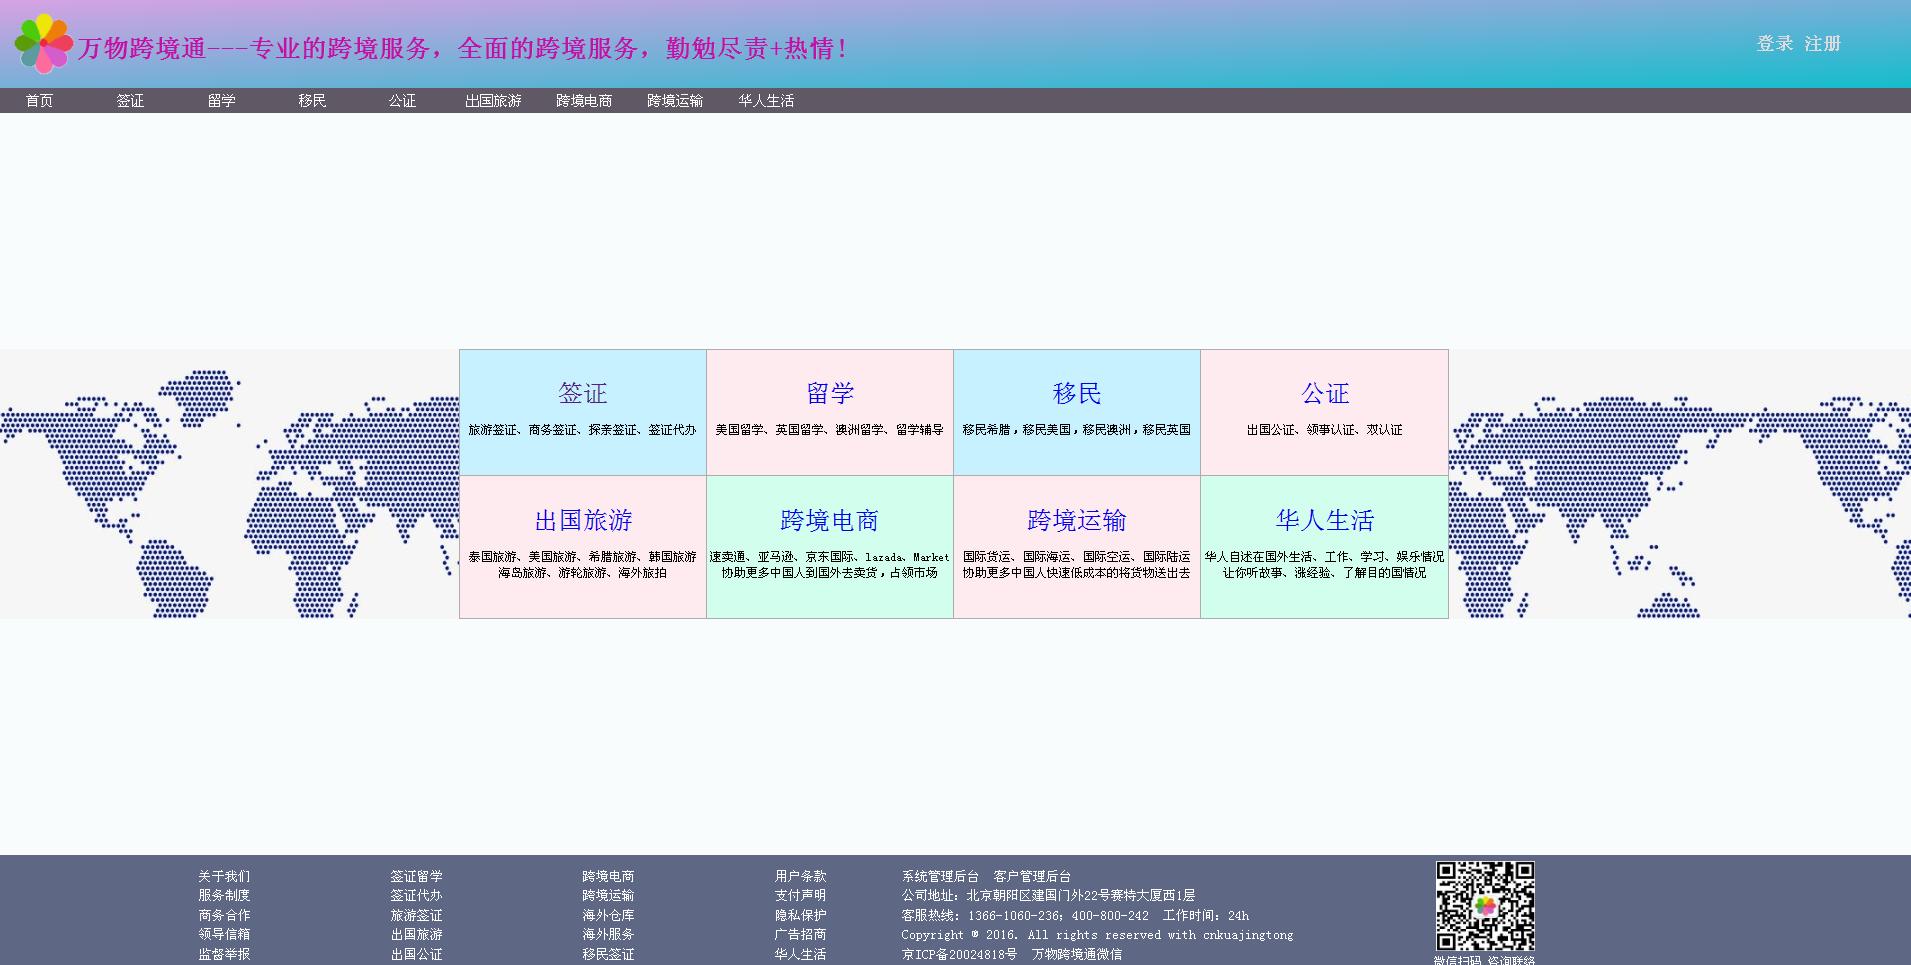The image size is (1911, 965).
Task: Open the 注册 register link
Action: [x=1822, y=44]
